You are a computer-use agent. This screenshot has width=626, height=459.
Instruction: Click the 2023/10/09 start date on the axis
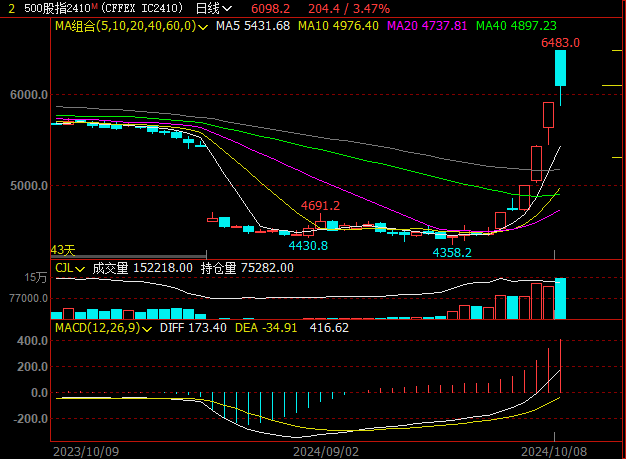tap(85, 451)
